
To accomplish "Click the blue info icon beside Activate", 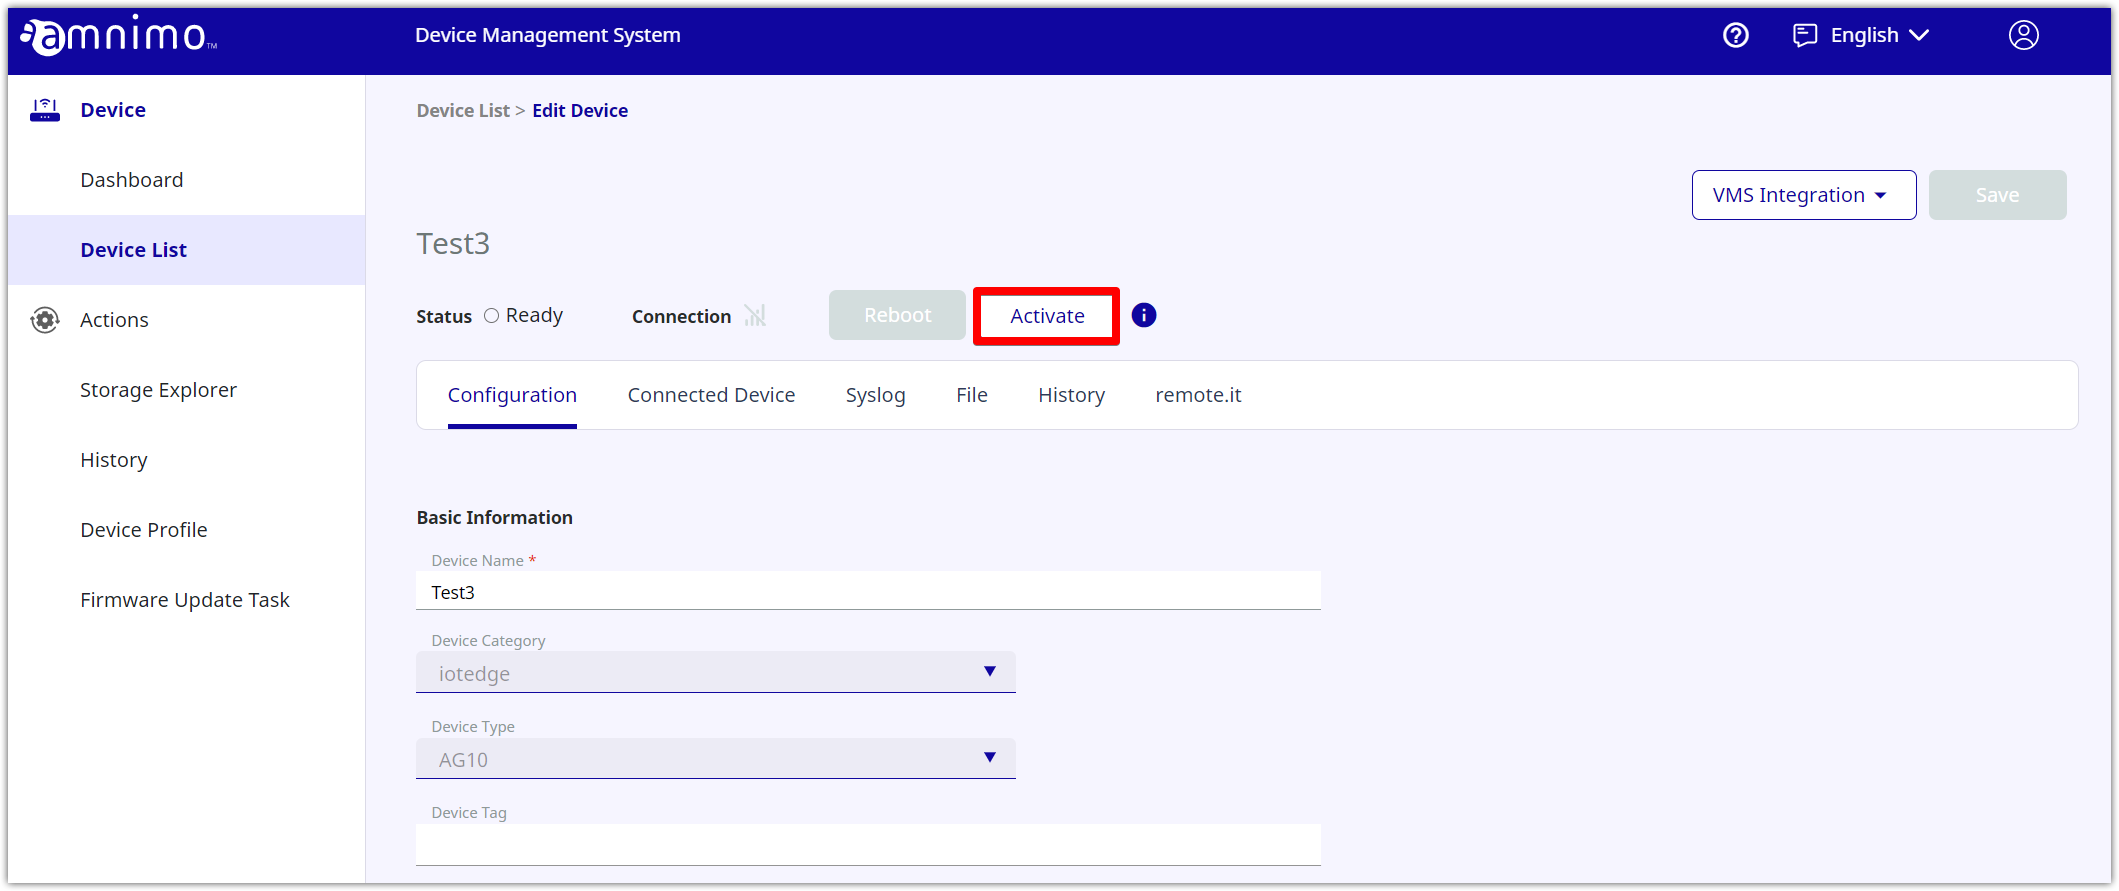I will pos(1143,316).
